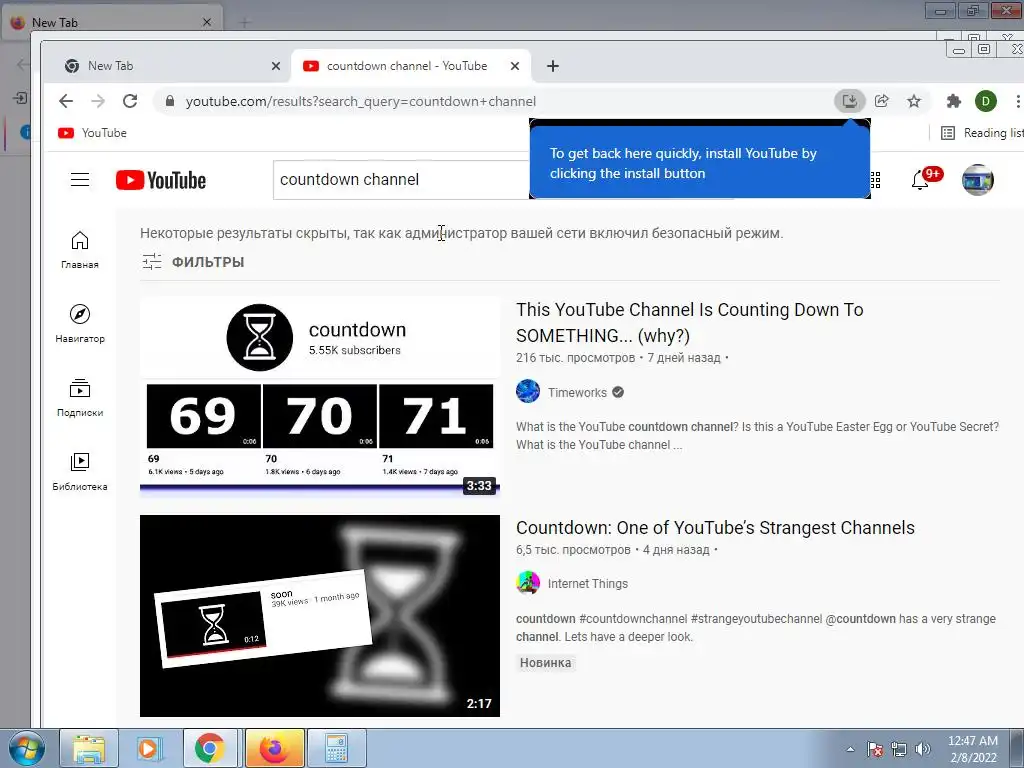Click the 216 тыс. просмотров view count
The width and height of the screenshot is (1024, 768).
(575, 358)
